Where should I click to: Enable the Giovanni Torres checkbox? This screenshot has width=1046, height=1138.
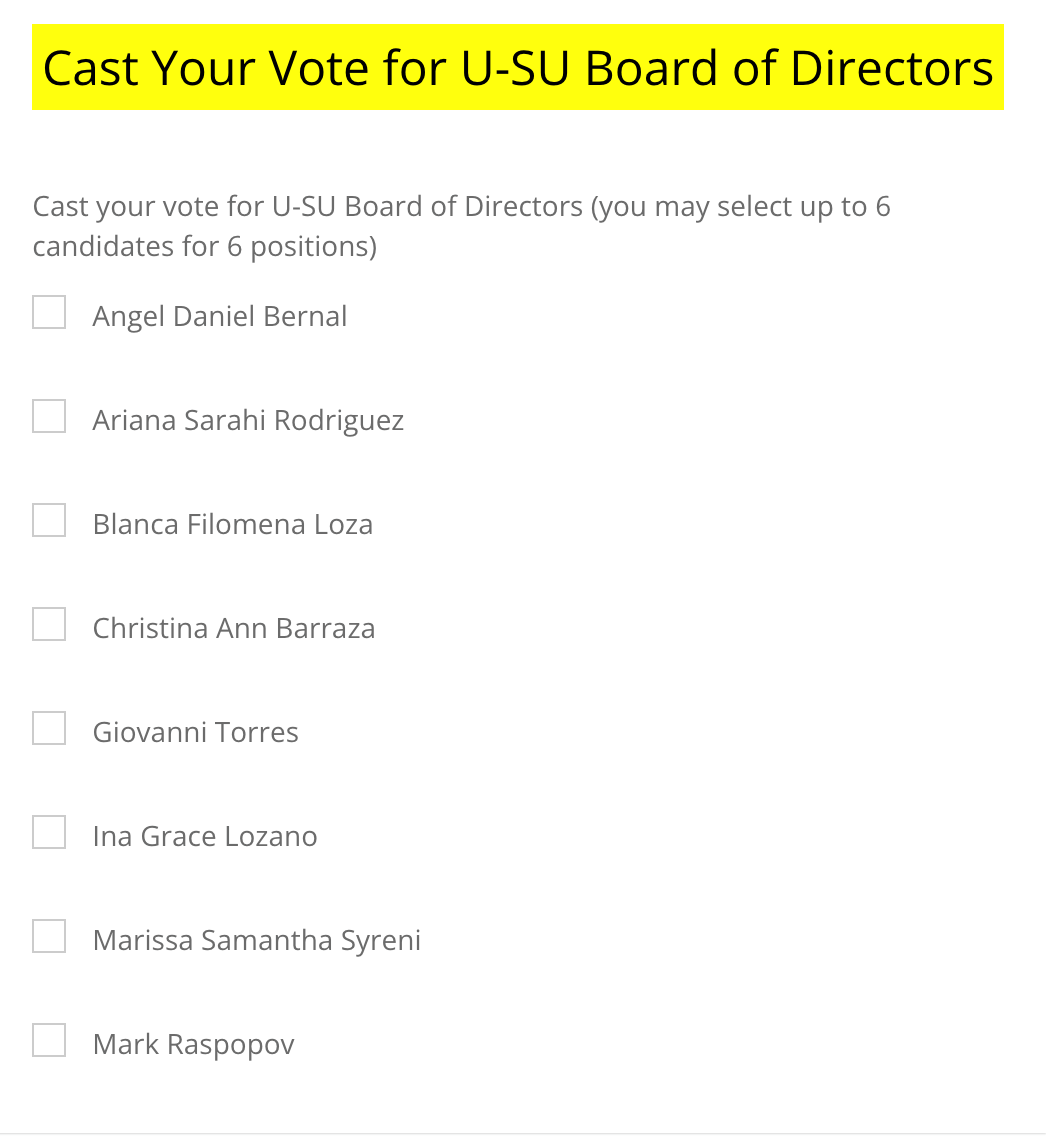pos(49,728)
